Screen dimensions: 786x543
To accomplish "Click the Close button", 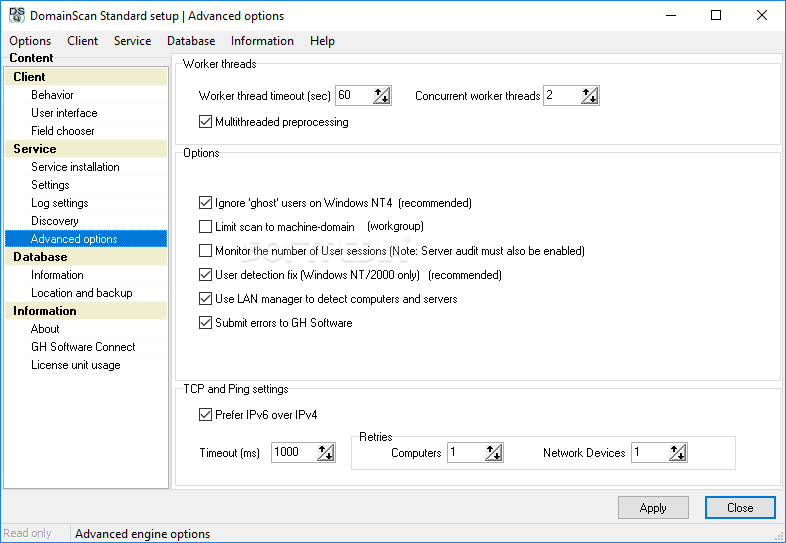I will (x=740, y=508).
